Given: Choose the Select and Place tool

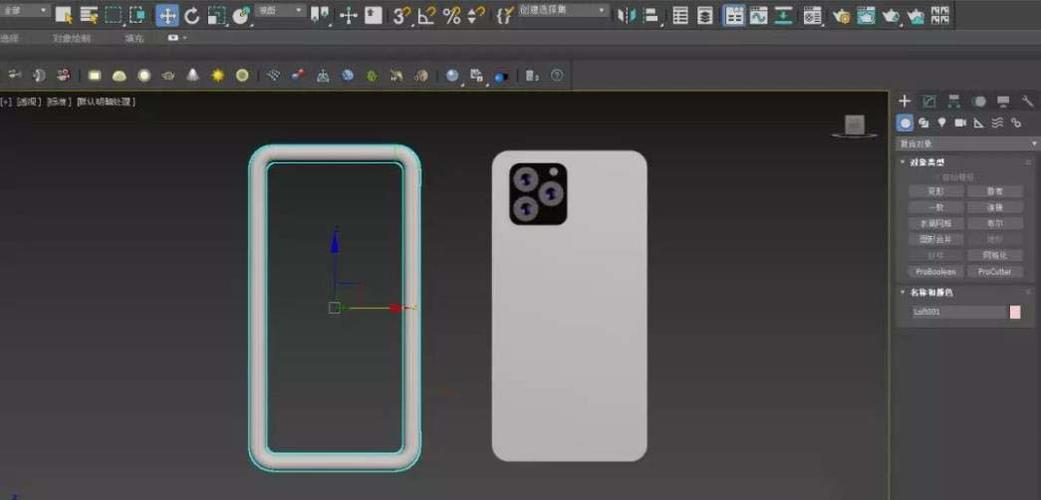Looking at the screenshot, I should pyautogui.click(x=240, y=15).
